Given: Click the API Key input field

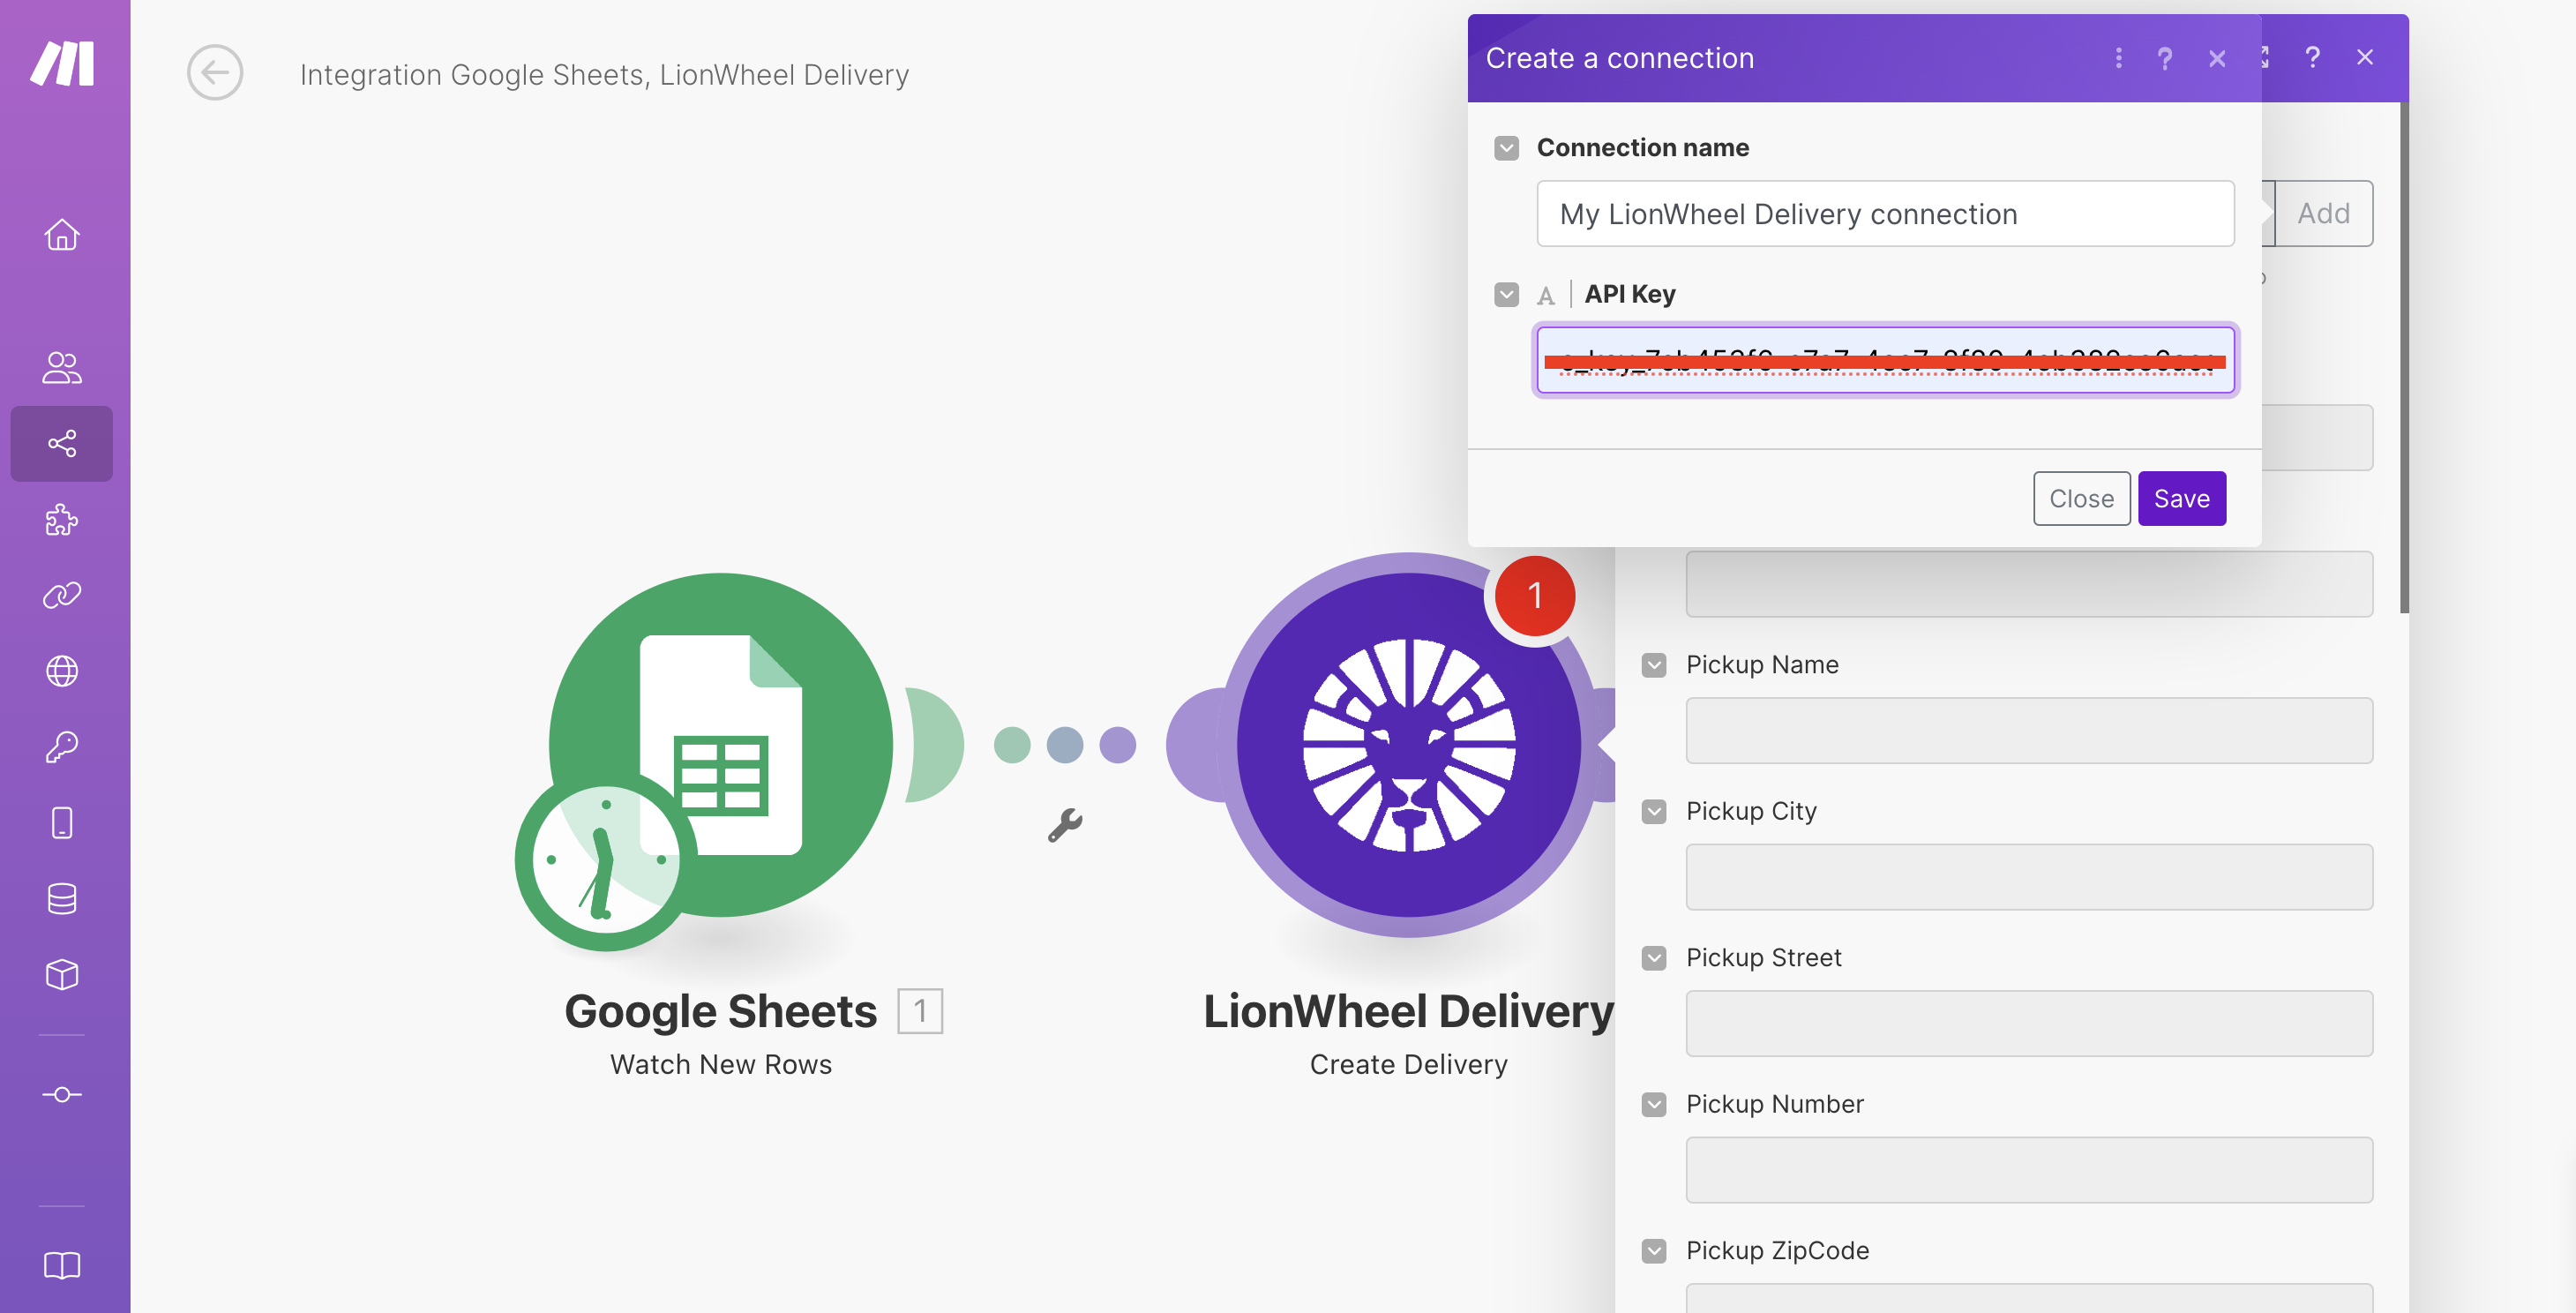Looking at the screenshot, I should (x=1885, y=360).
